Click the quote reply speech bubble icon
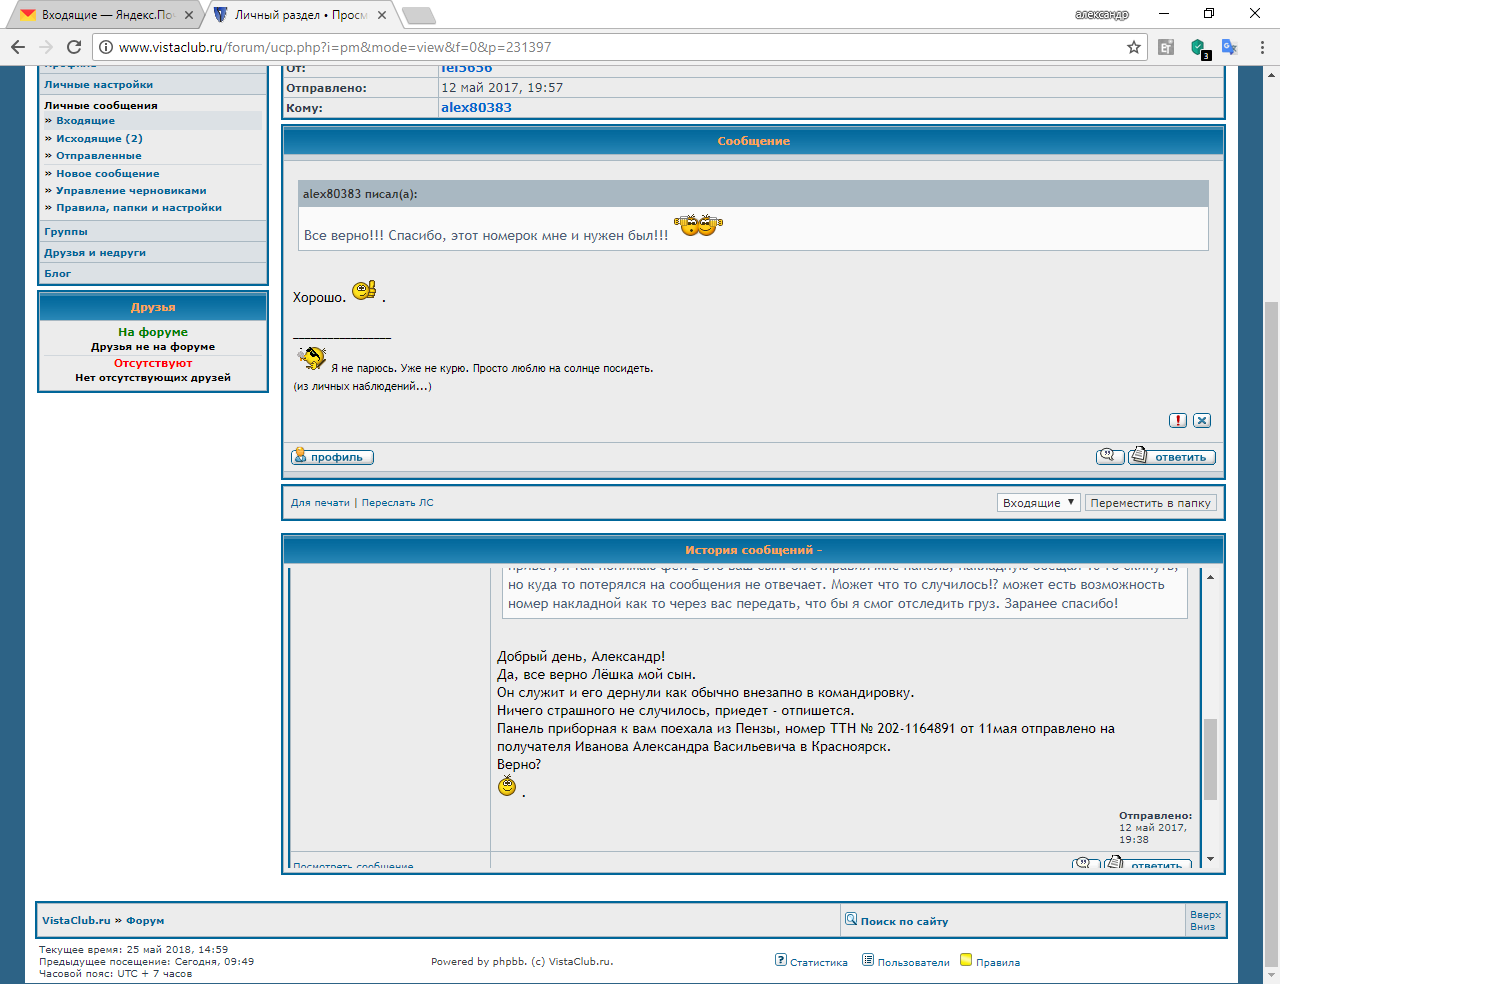Viewport: 1497px width, 984px height. 1110,457
